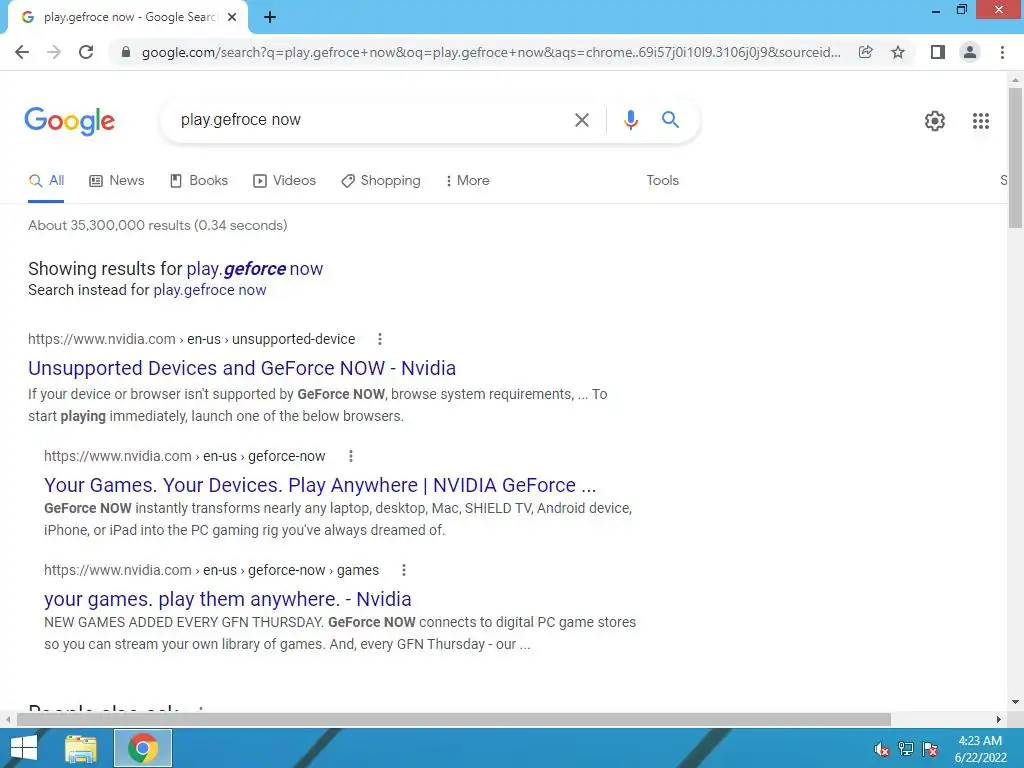
Task: Click the nvidia.com unsupported-device URL breadcrumb
Action: point(191,339)
